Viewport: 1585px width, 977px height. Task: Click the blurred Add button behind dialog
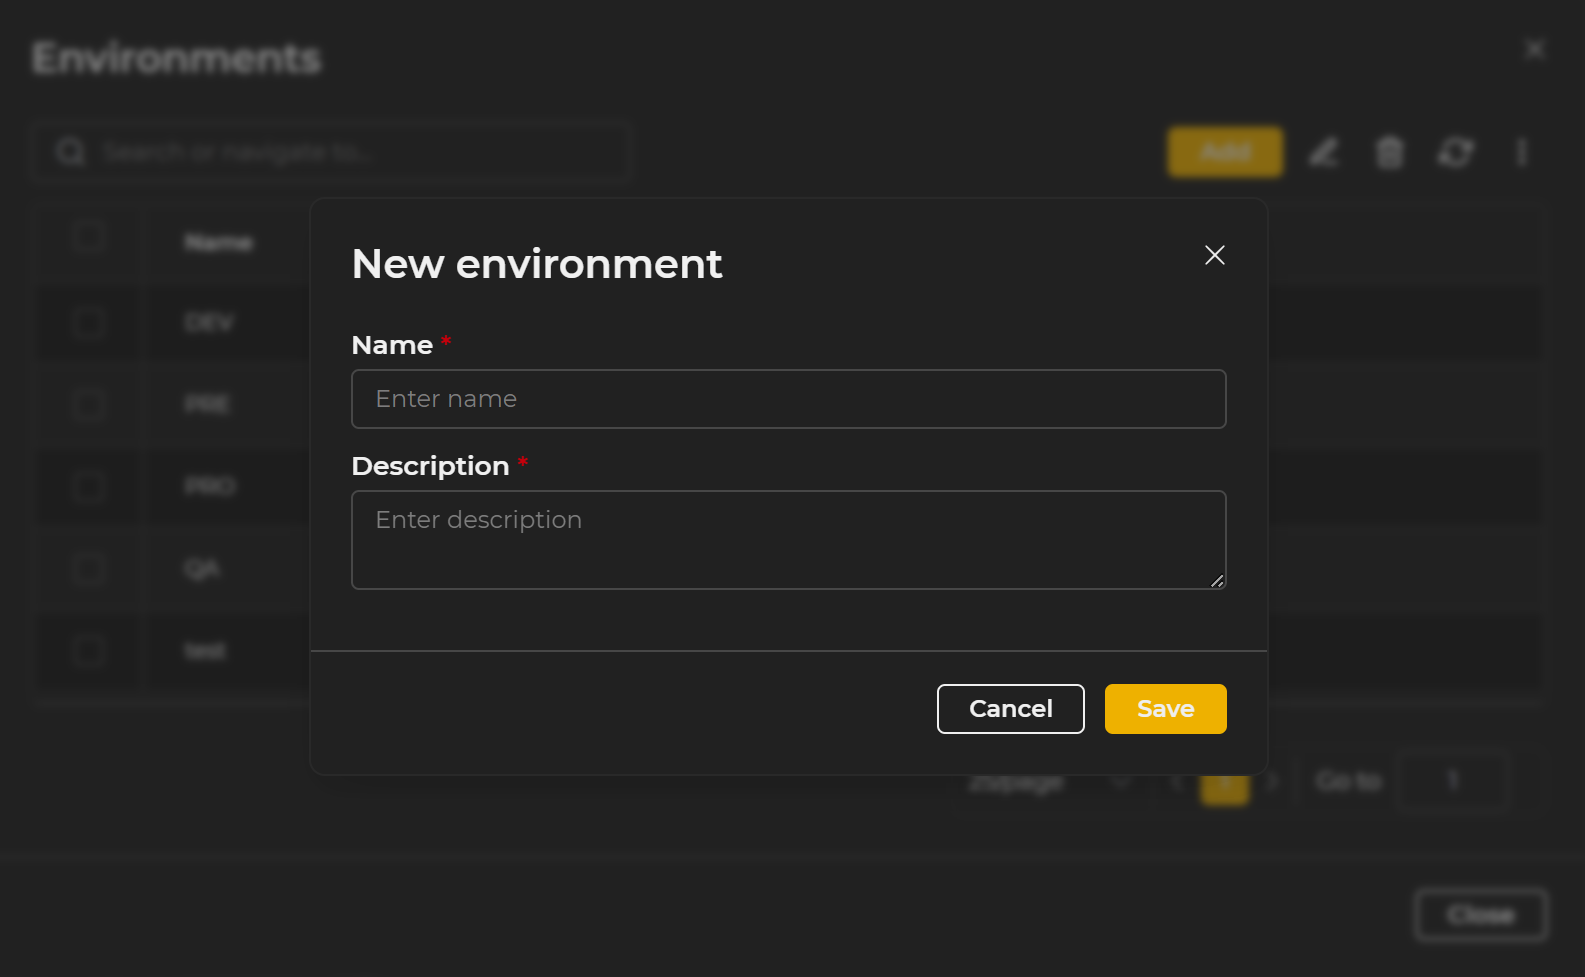click(1225, 152)
